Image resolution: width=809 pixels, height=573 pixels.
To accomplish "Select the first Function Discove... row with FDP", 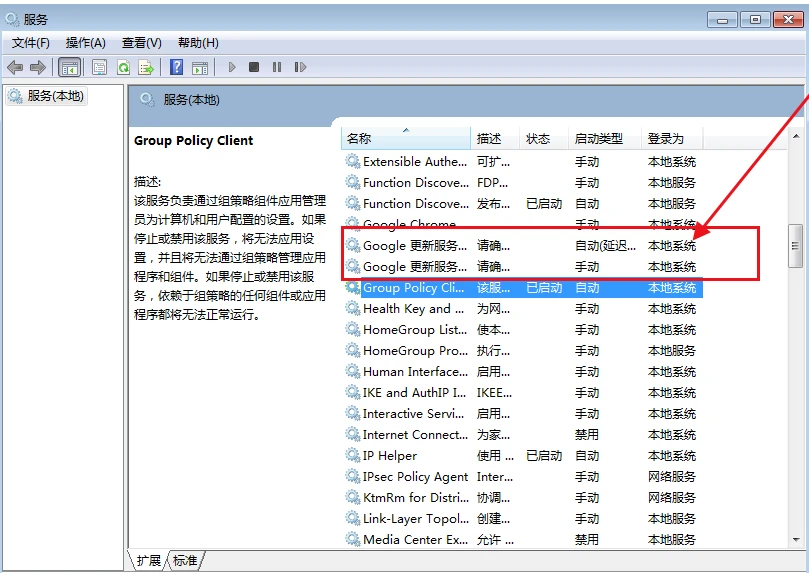I will 524,183.
